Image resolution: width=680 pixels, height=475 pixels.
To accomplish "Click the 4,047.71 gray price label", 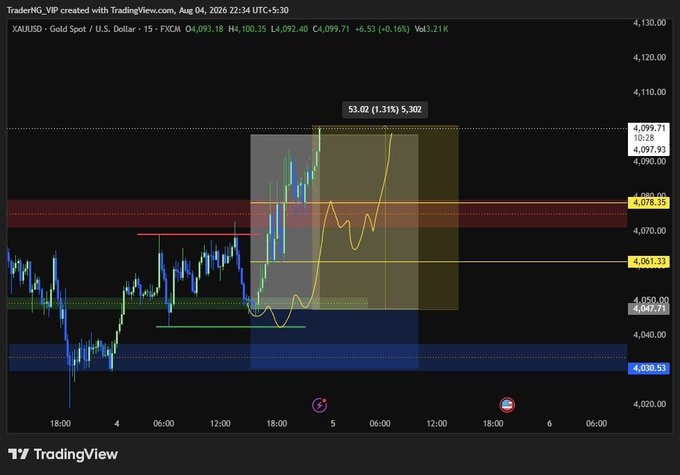I will click(649, 308).
